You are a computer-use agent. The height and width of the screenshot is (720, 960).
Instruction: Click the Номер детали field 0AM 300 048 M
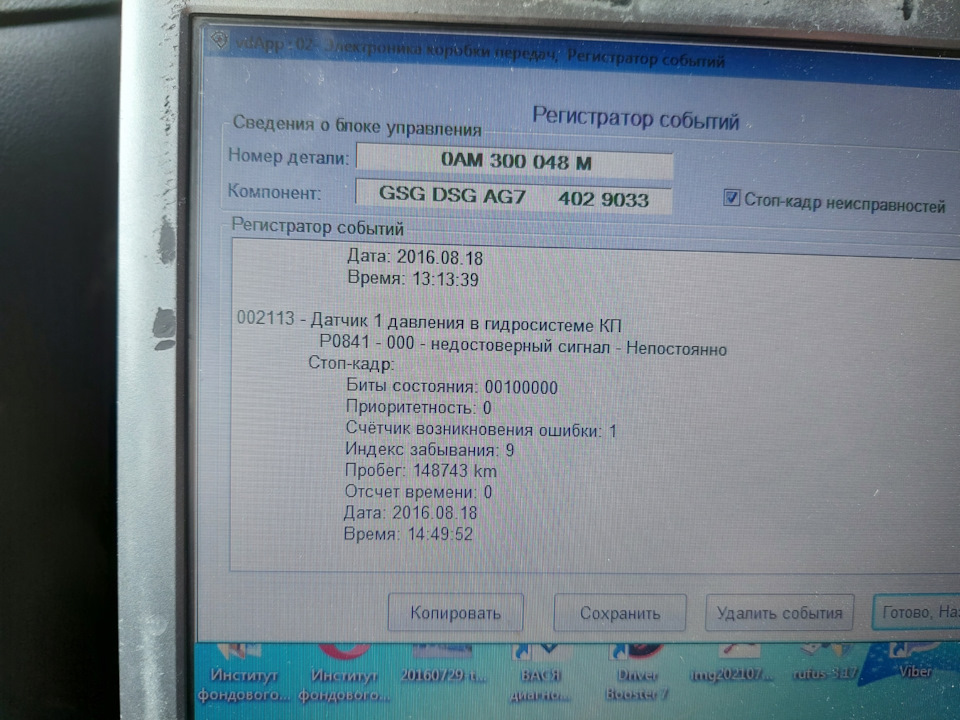coord(515,162)
